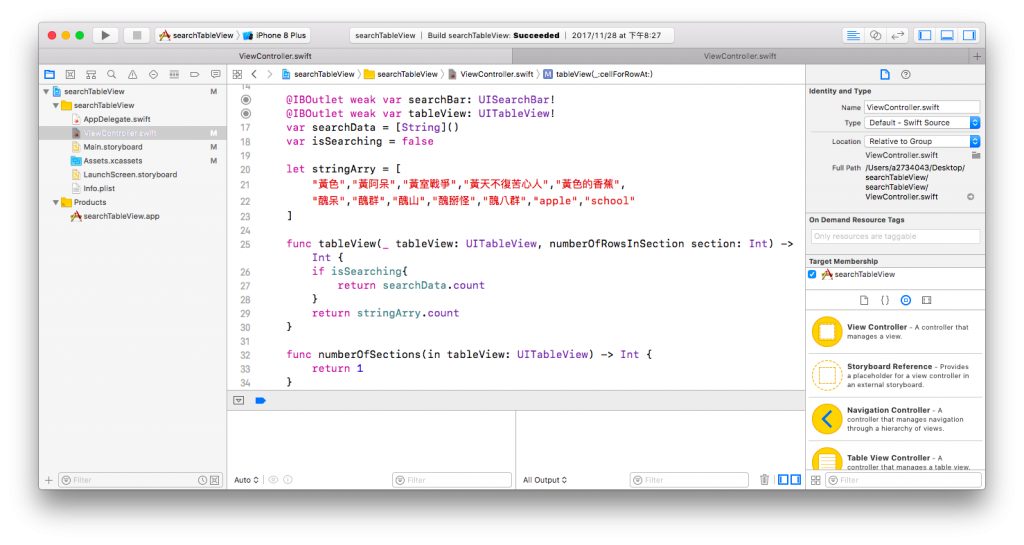Open the report navigator

(216, 74)
